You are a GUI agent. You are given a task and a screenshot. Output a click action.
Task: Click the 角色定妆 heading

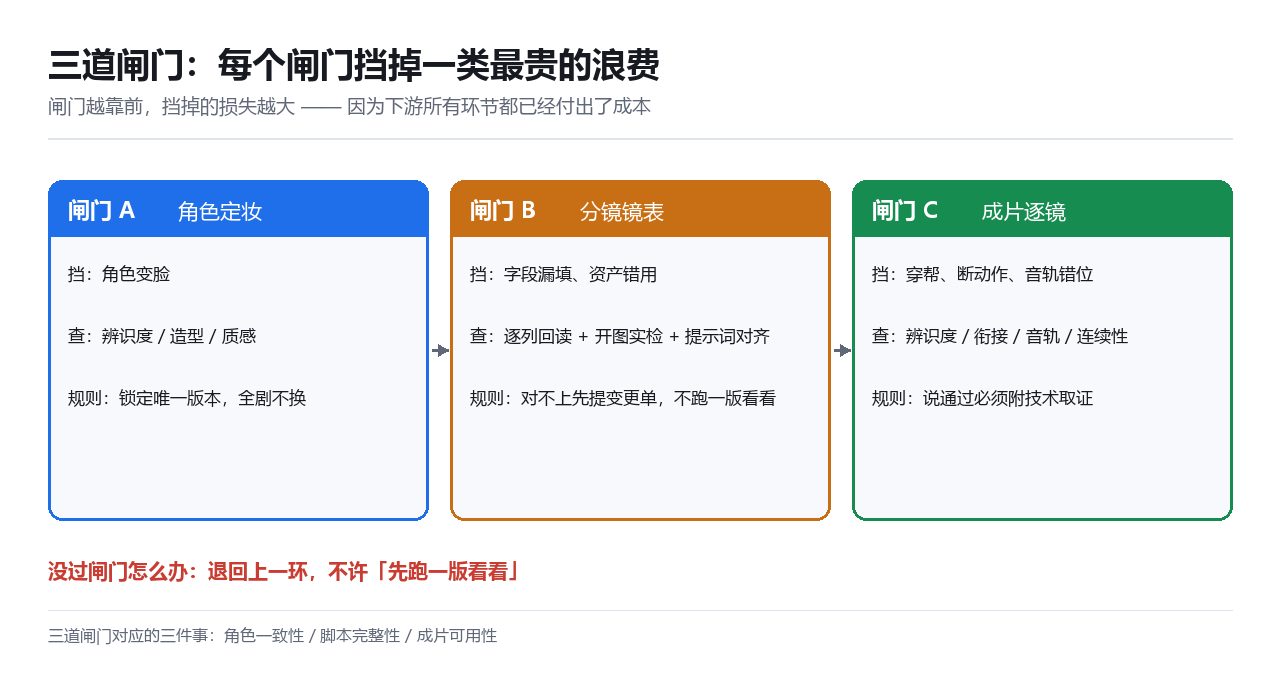[220, 211]
